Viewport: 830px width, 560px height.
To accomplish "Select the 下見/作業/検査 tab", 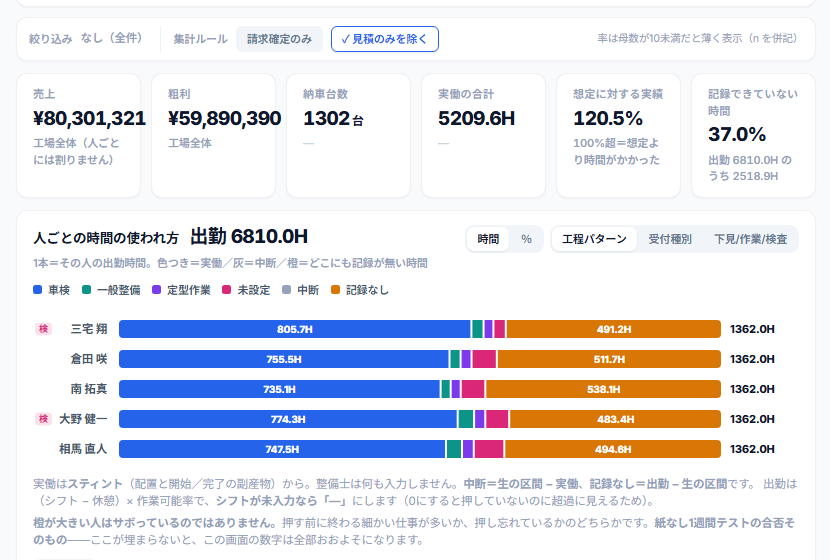I will (751, 239).
